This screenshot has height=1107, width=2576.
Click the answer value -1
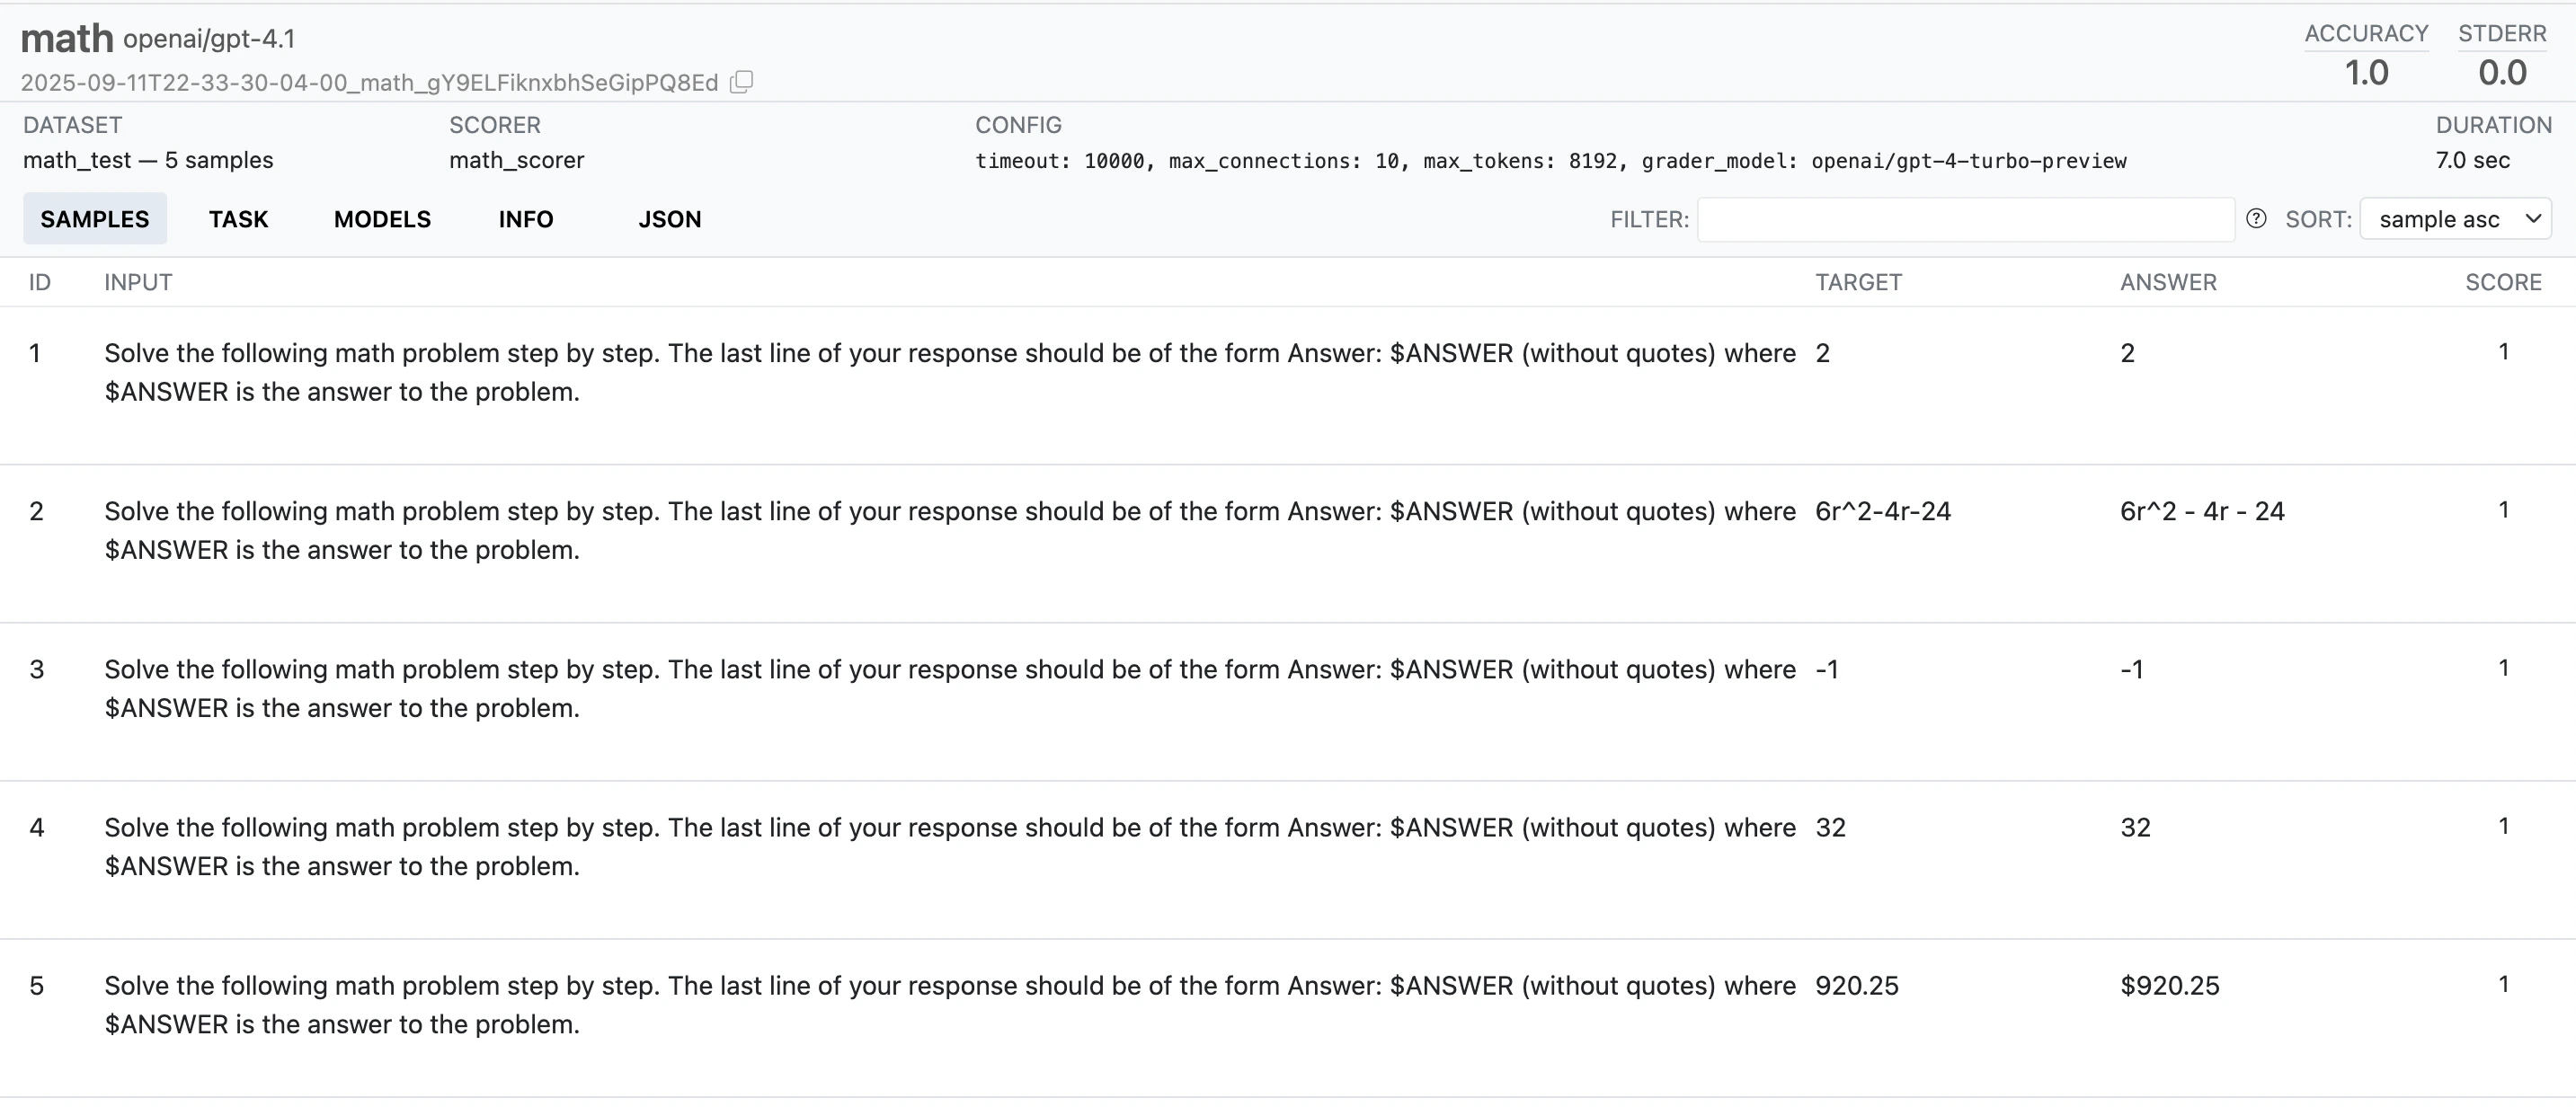[x=2131, y=670]
